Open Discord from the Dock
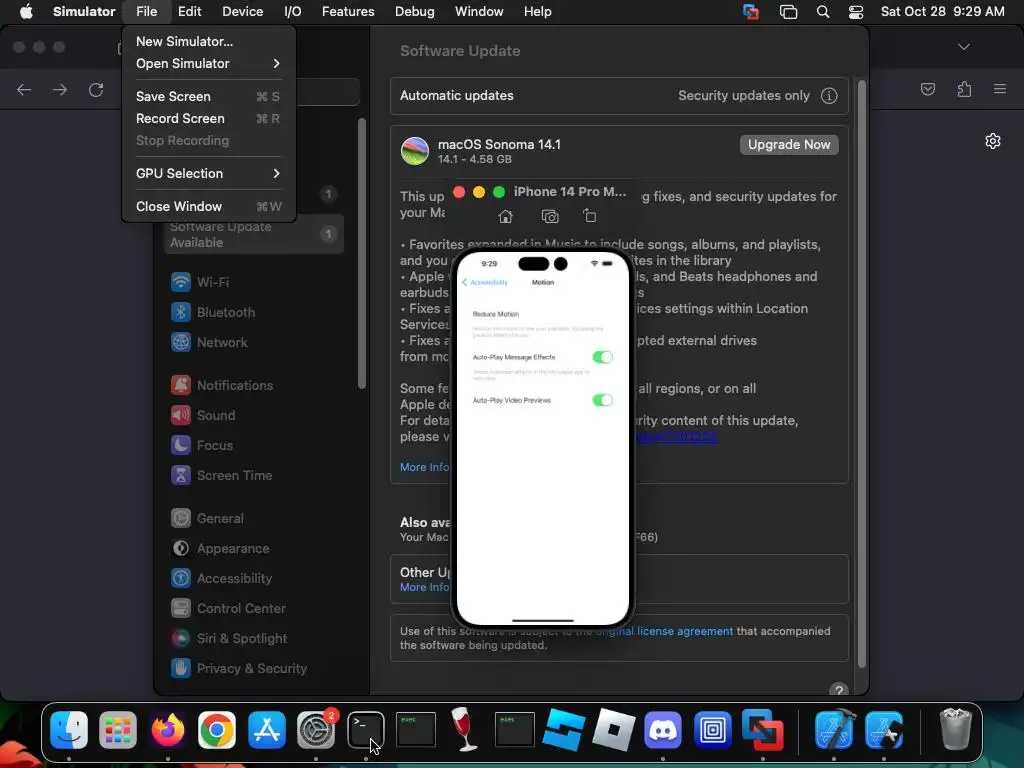 click(663, 729)
